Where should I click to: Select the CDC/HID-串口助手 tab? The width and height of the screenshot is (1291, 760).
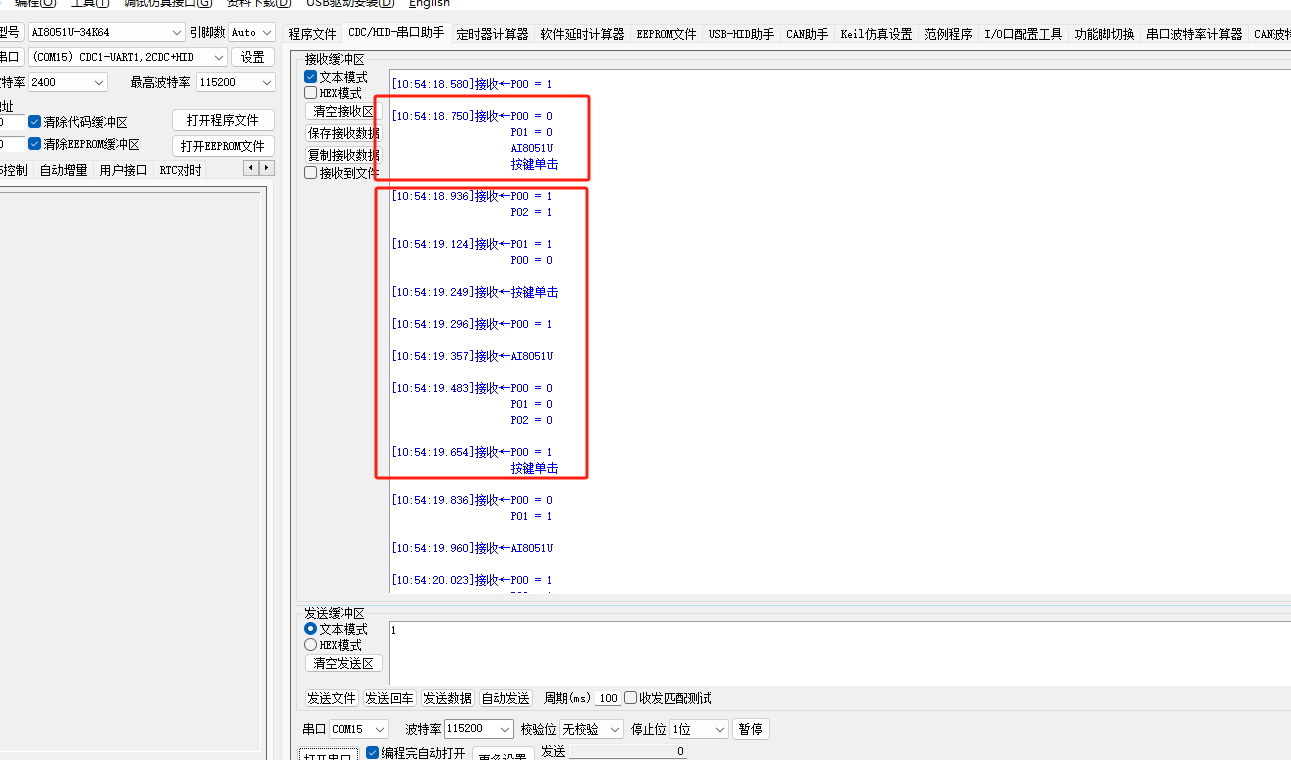click(x=396, y=33)
